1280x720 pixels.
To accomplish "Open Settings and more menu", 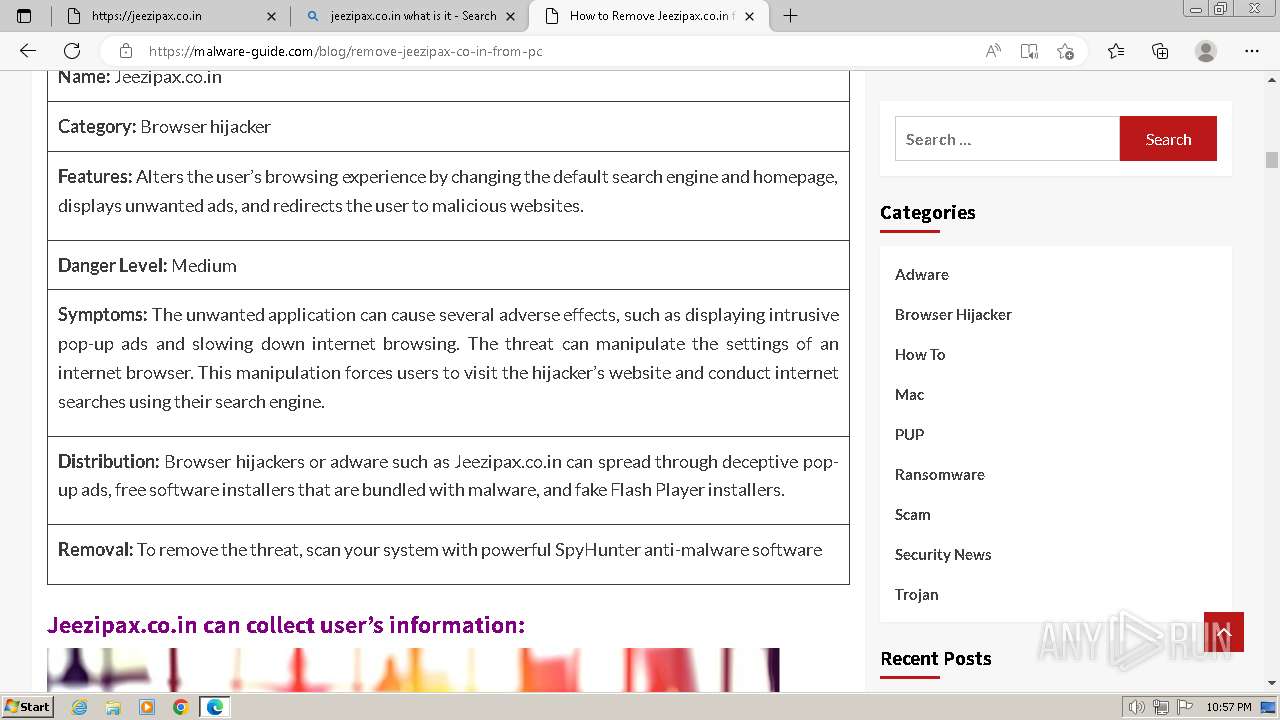I will 1252,51.
